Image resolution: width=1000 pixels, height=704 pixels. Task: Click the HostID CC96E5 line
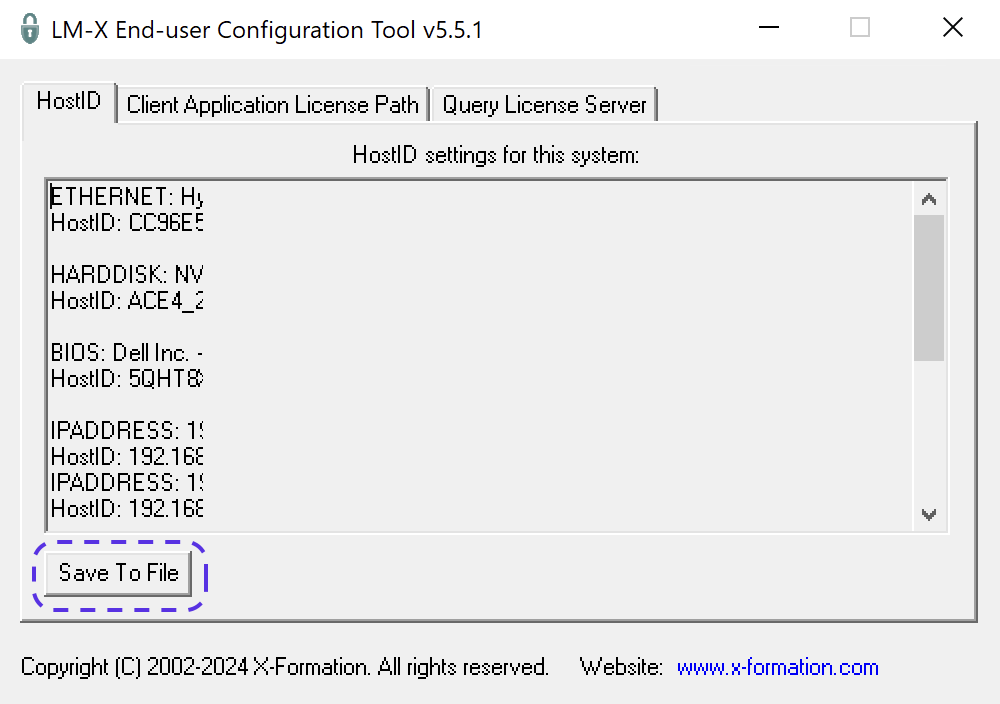[x=126, y=222]
